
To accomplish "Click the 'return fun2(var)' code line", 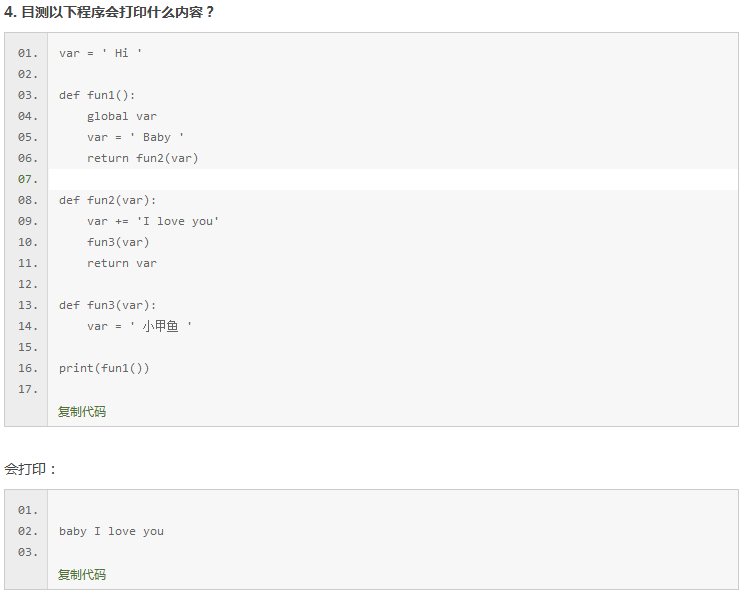I will click(x=143, y=158).
